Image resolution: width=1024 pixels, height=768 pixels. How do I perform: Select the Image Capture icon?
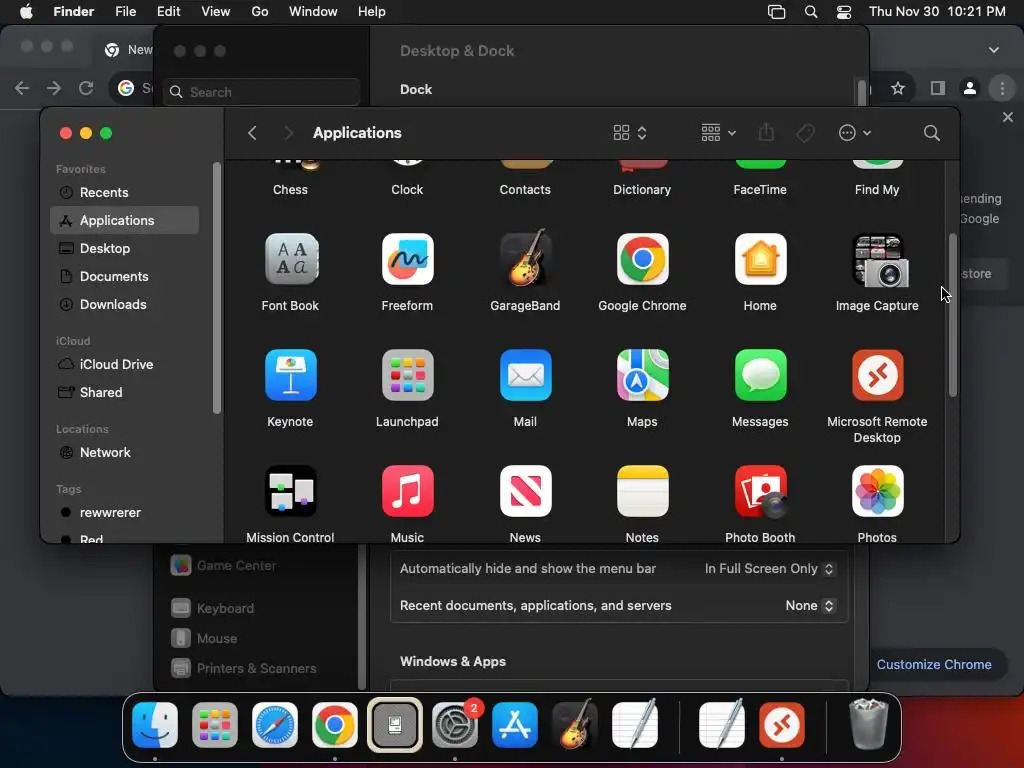click(x=878, y=261)
